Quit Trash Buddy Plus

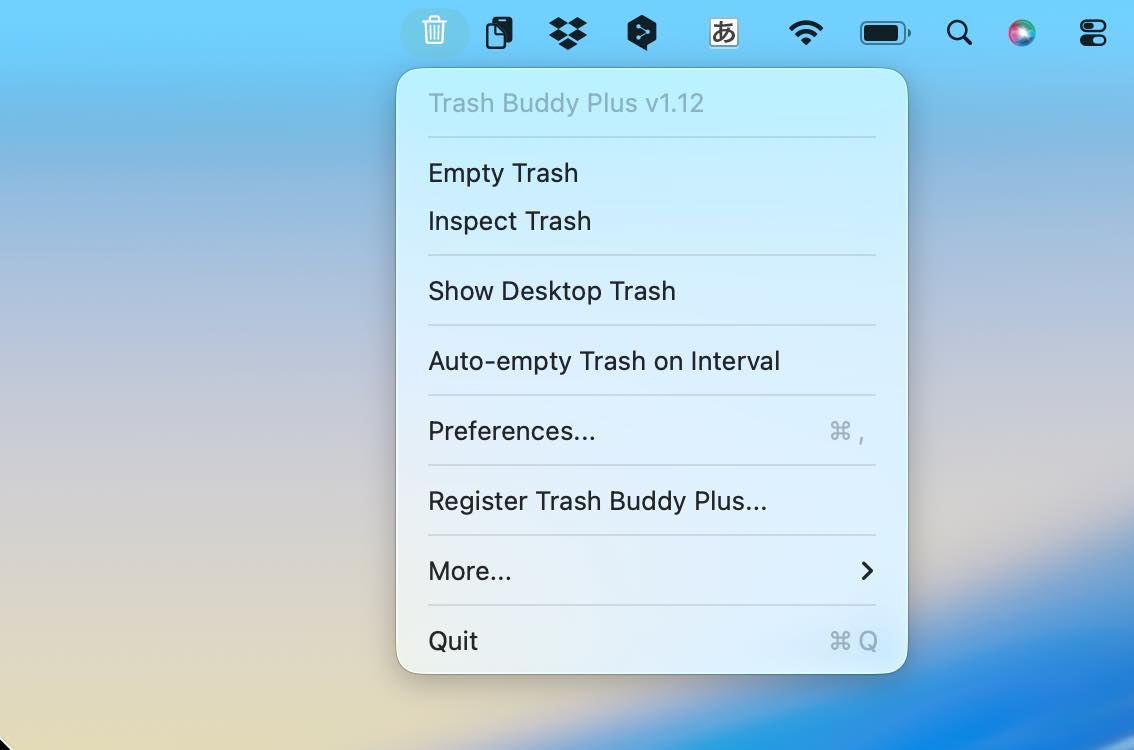(x=652, y=641)
